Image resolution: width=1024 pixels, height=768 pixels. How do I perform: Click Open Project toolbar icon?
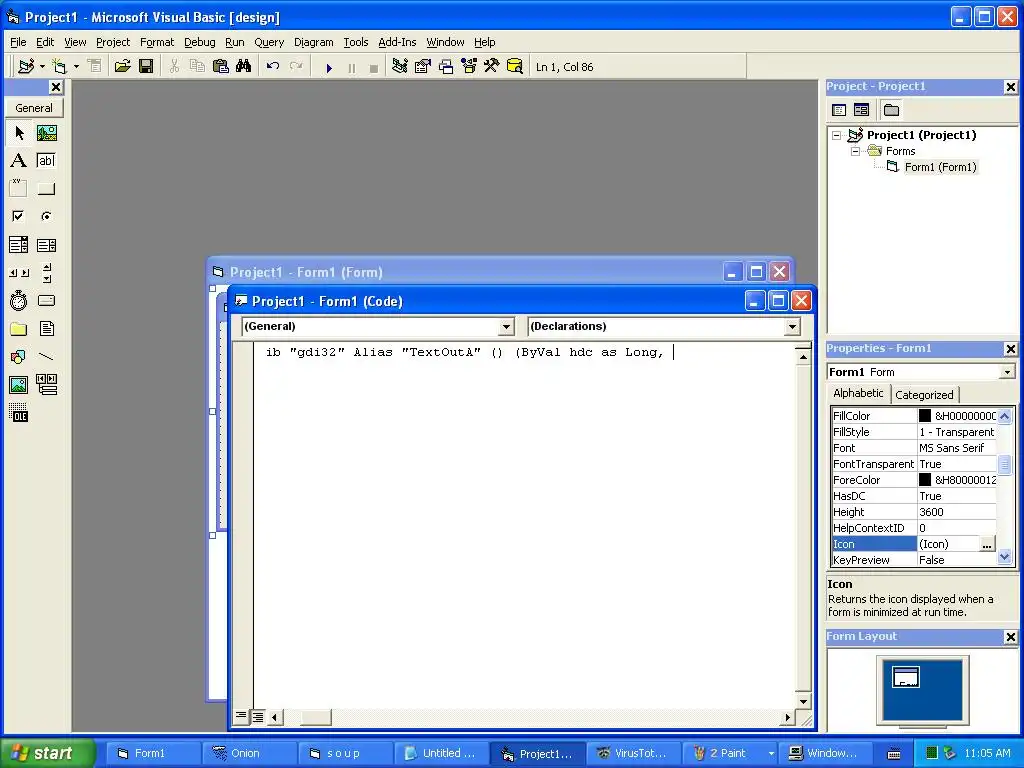(122, 67)
